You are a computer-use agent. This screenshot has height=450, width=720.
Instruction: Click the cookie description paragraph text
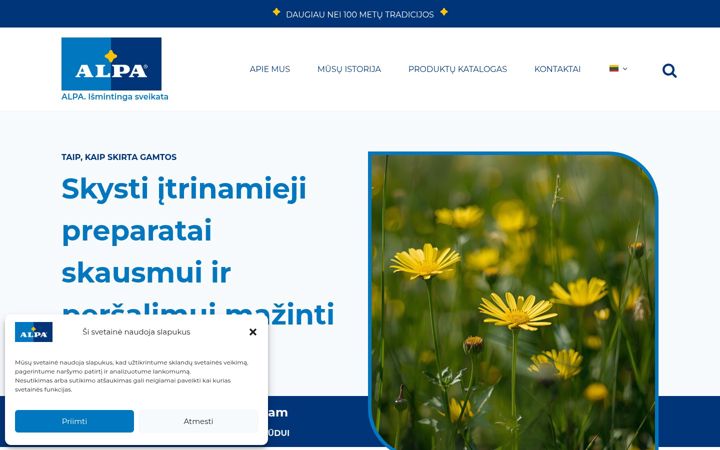pyautogui.click(x=131, y=376)
